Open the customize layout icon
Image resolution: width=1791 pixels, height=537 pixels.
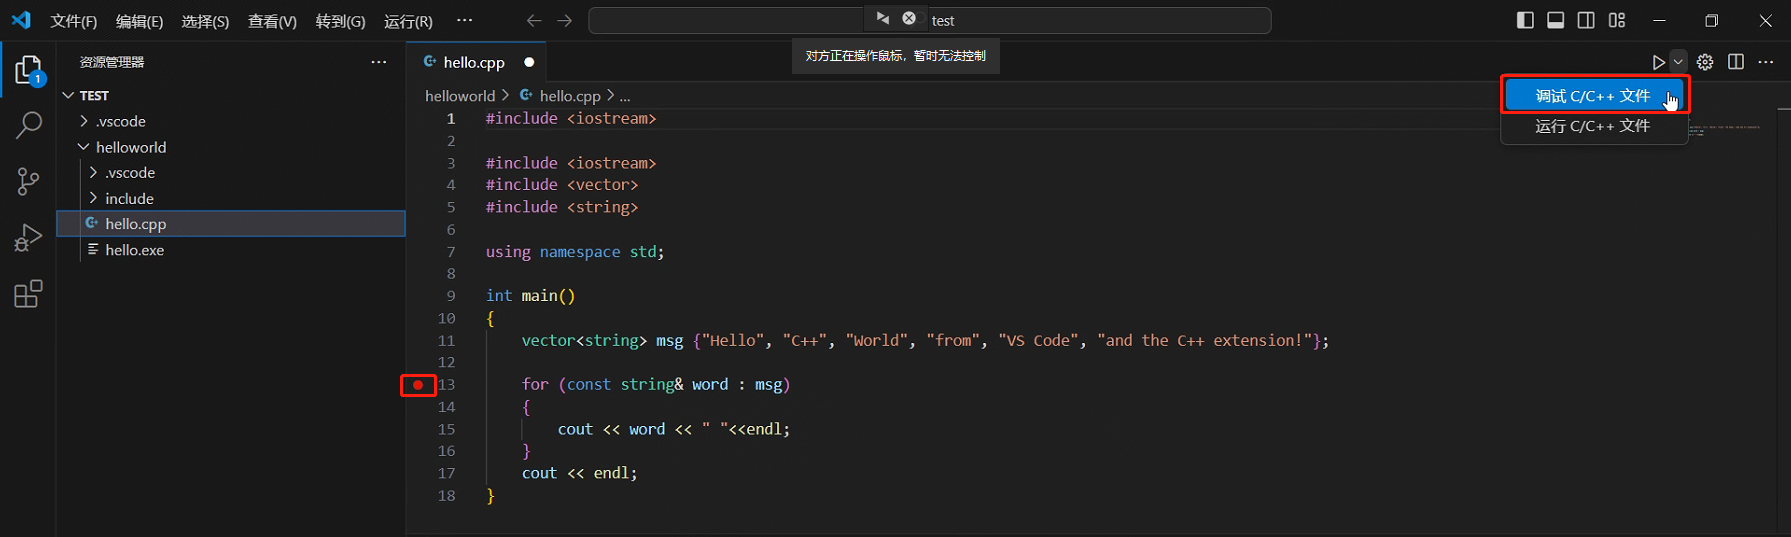1617,20
